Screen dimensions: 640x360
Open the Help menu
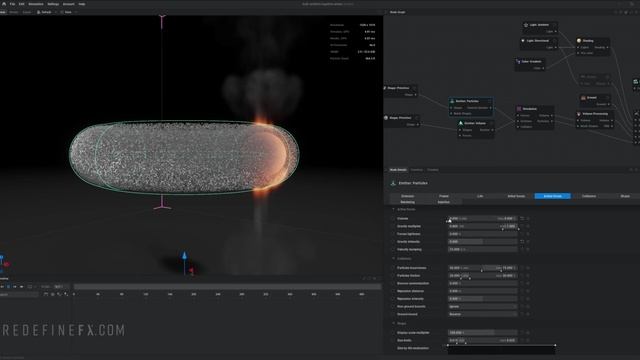[x=82, y=4]
